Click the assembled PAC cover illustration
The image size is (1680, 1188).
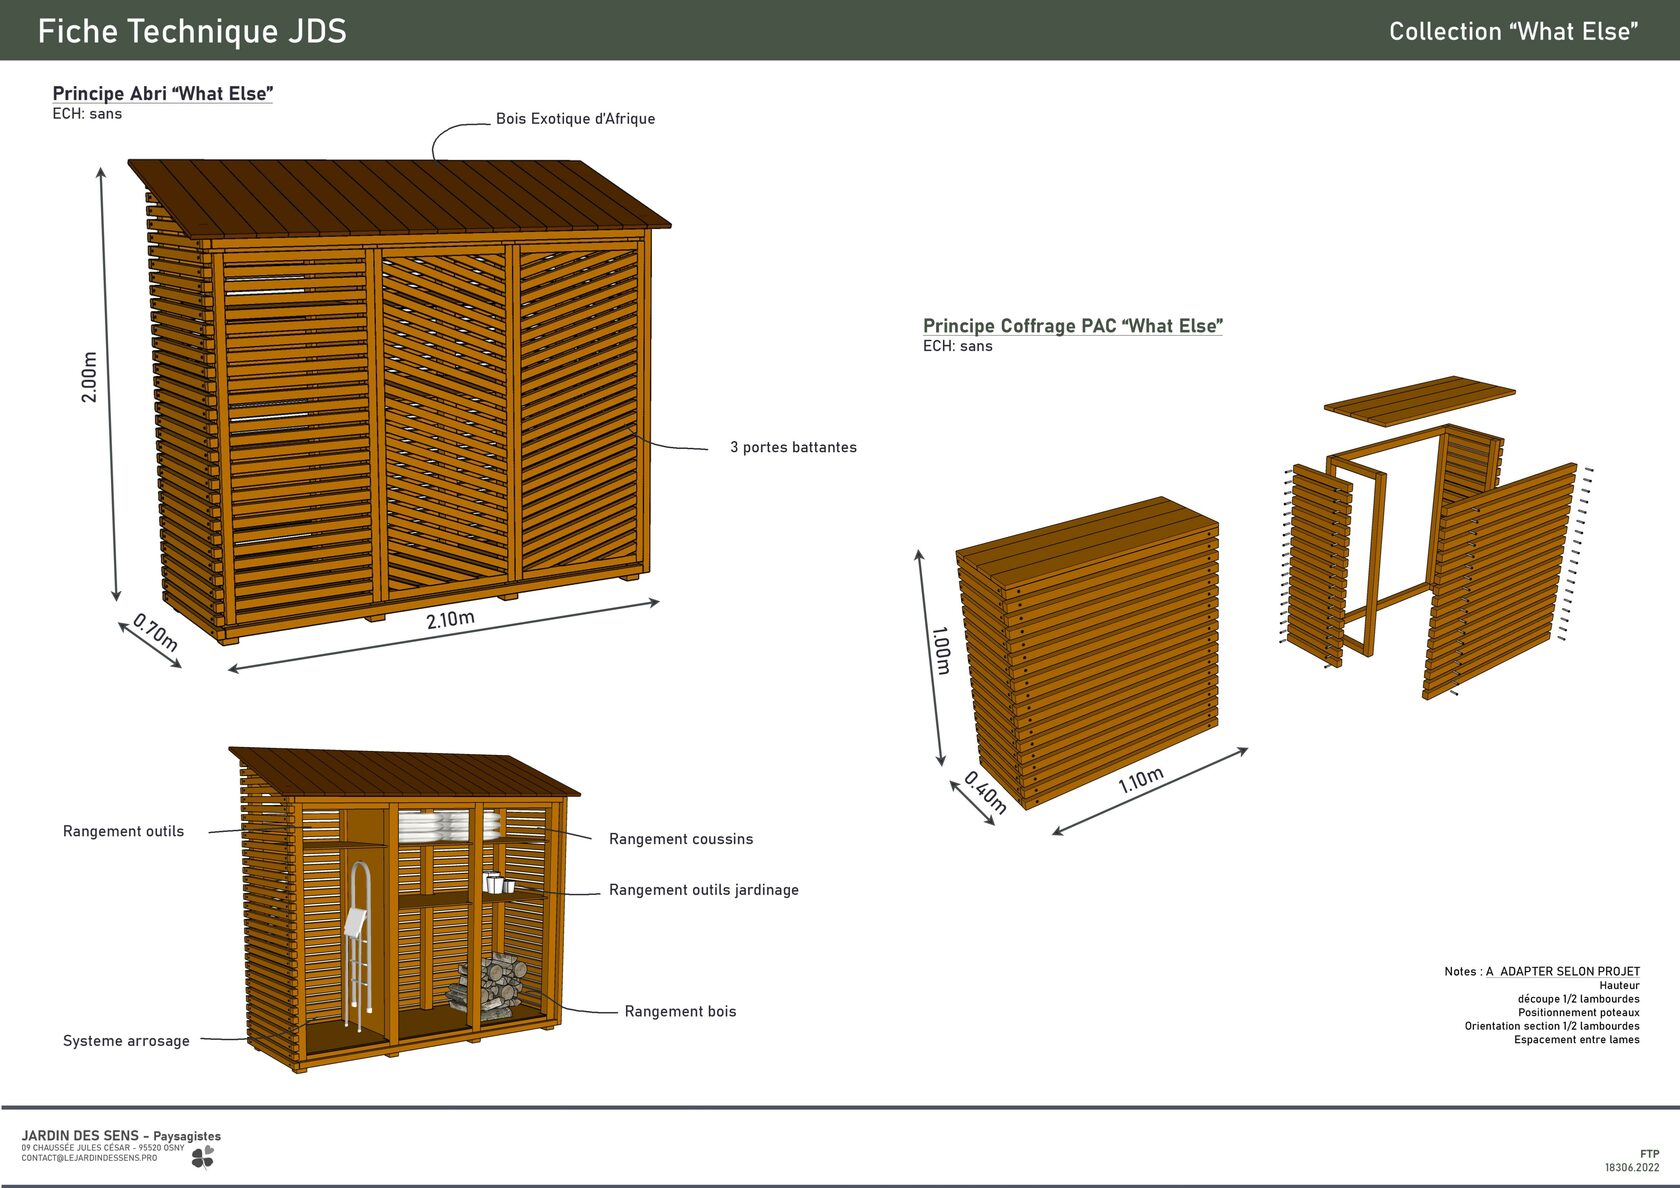coord(1088,653)
